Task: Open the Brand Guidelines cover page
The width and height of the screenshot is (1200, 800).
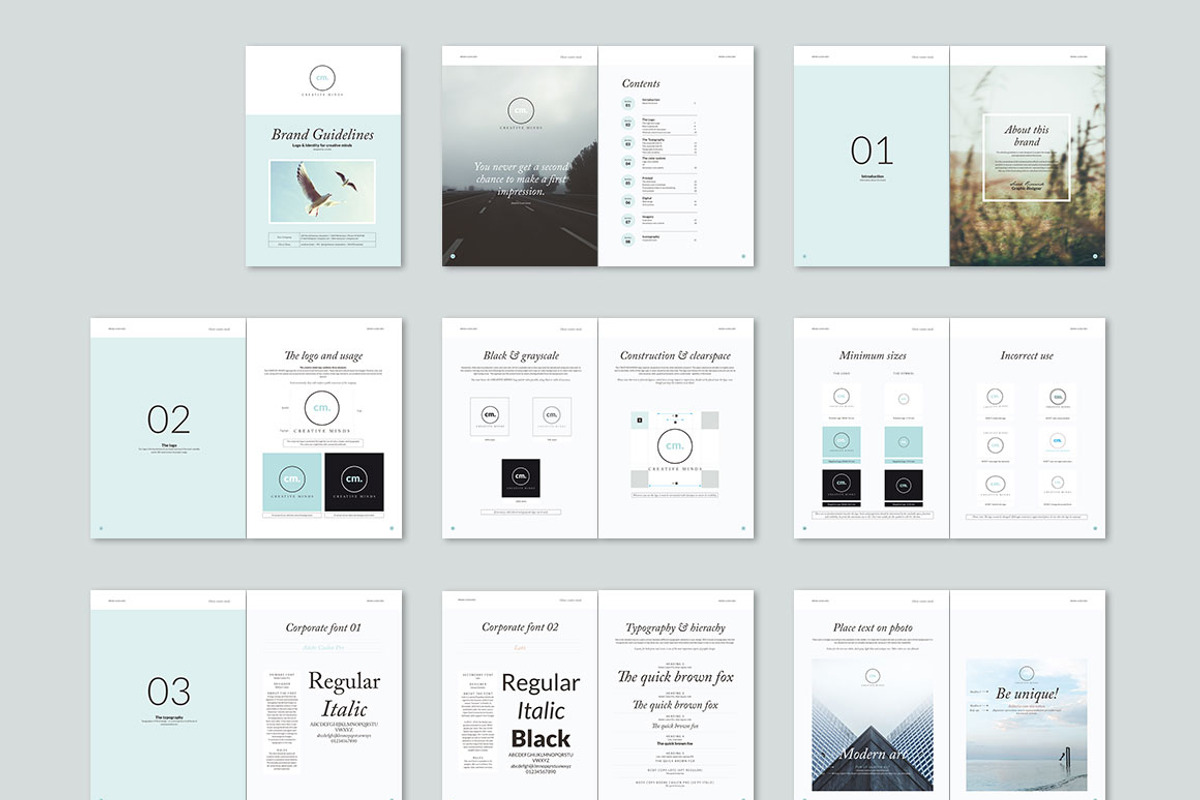Action: pos(323,156)
